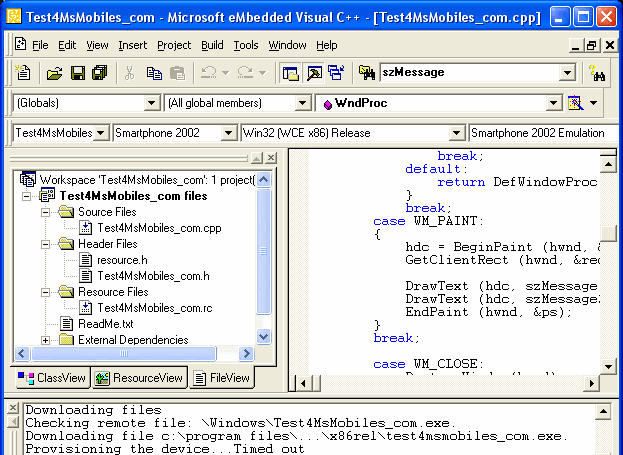The height and width of the screenshot is (455, 623).
Task: Click the Save All toolbar icon
Action: (99, 73)
